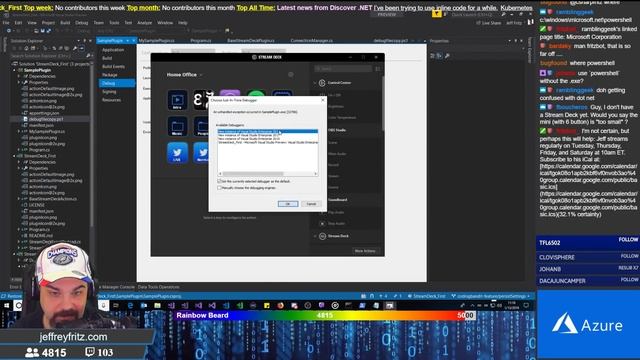Check 'Manually choose the debugging engines'
The width and height of the screenshot is (640, 360).
click(x=219, y=188)
